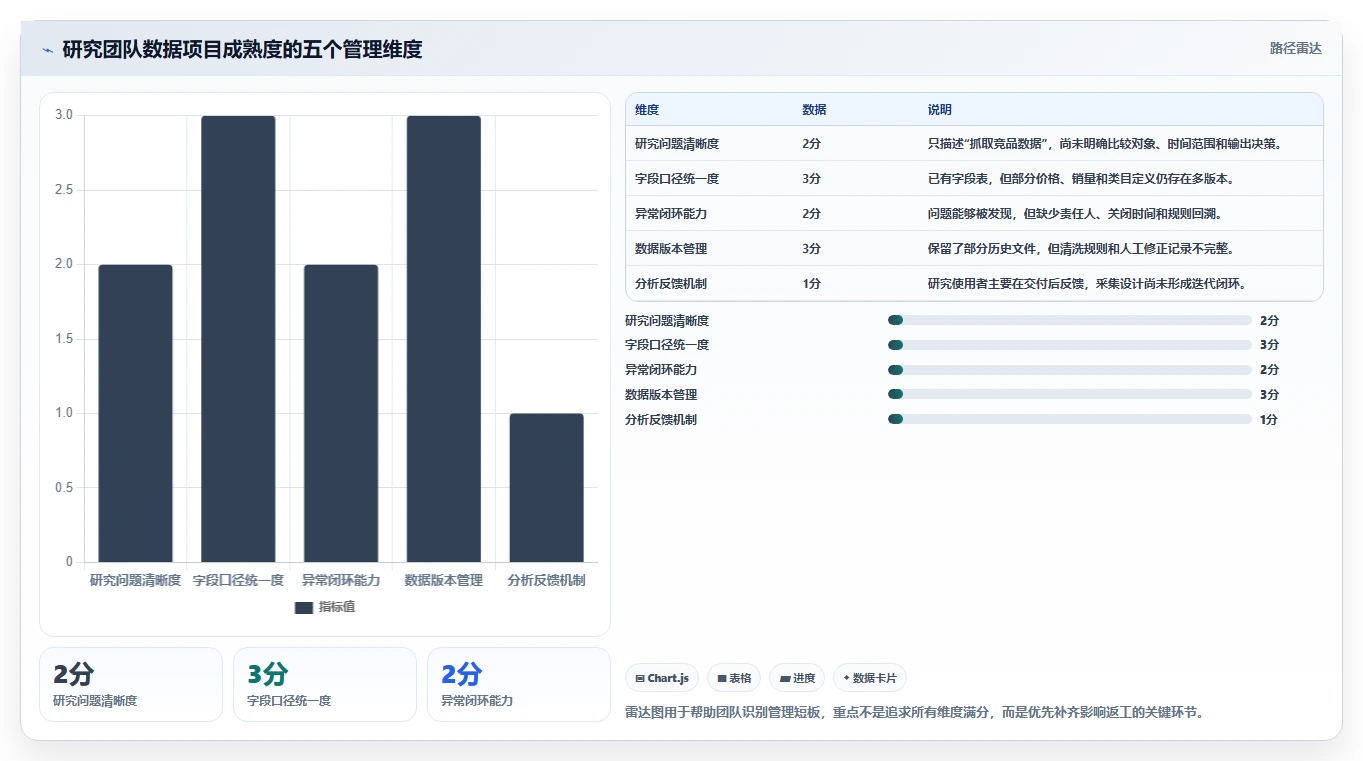The image size is (1363, 761).
Task: Click the 路径雷达 label in the header
Action: click(x=1295, y=48)
